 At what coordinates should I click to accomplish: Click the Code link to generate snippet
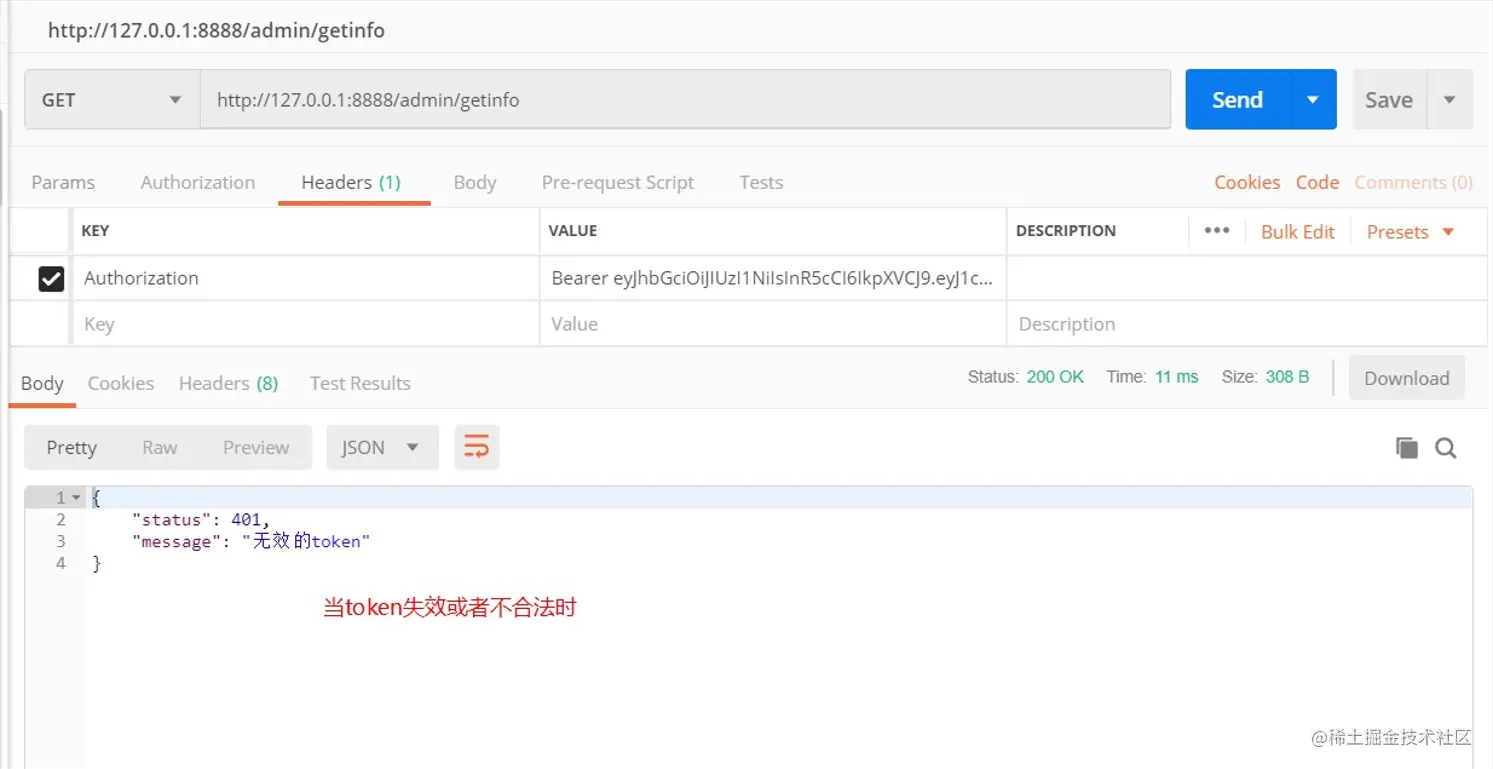click(1316, 182)
